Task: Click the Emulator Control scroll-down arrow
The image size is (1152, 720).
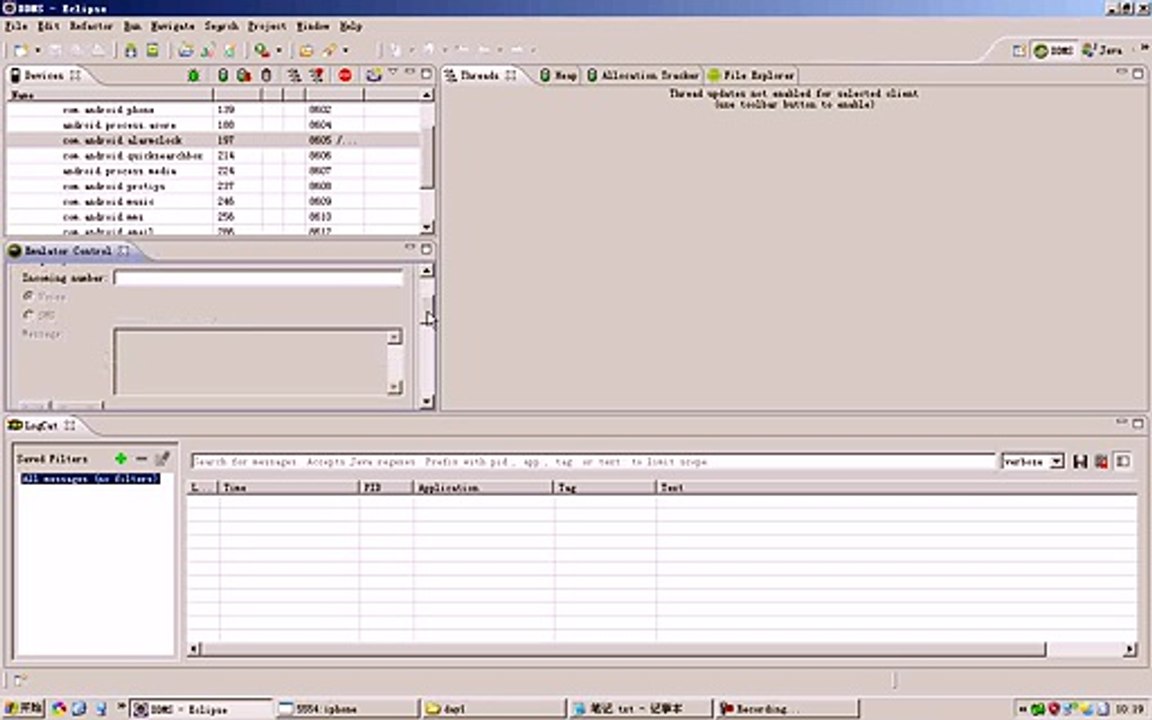Action: tap(426, 402)
